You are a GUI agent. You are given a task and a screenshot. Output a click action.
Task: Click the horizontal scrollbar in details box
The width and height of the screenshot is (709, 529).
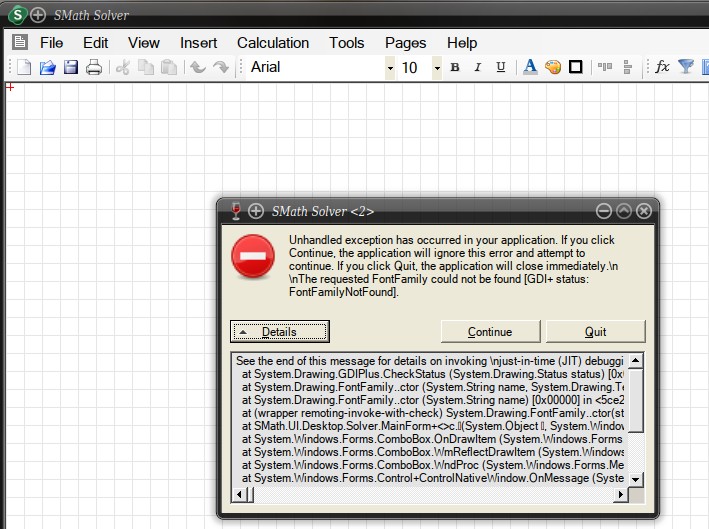[x=430, y=494]
